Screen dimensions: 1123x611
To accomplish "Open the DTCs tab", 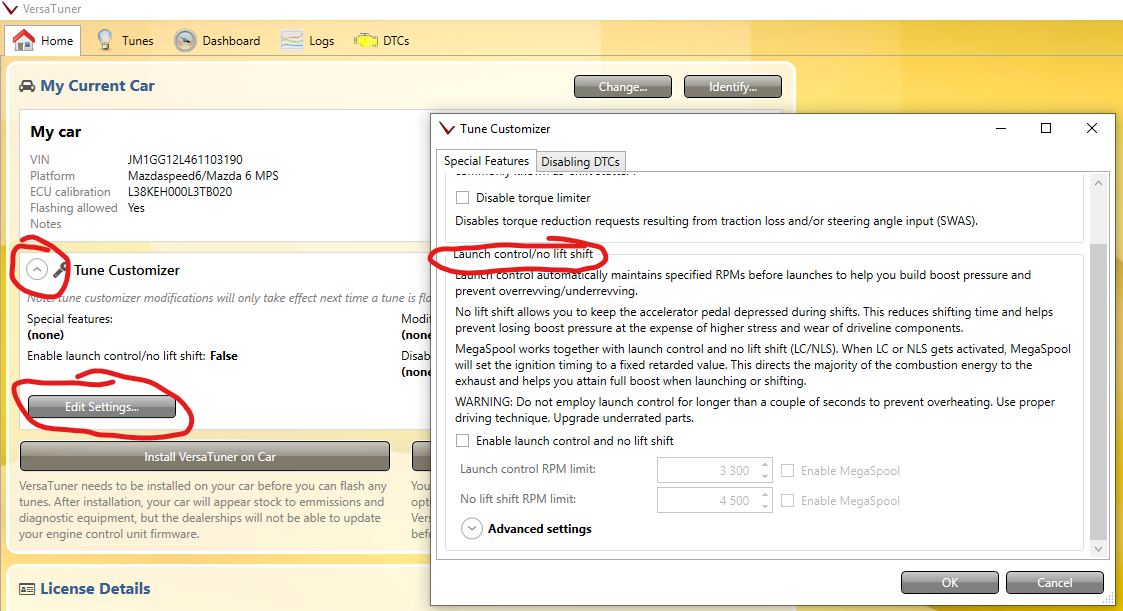I will 382,41.
